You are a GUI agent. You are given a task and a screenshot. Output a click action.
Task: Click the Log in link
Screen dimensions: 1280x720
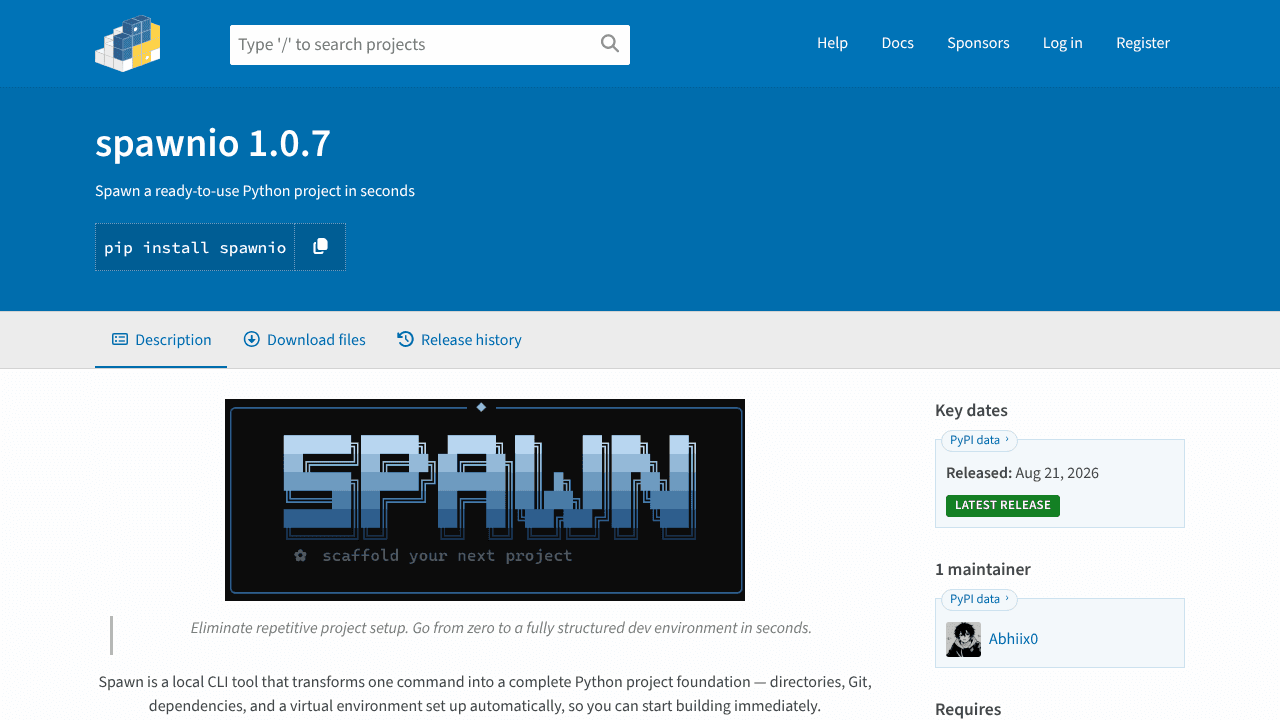point(1062,43)
